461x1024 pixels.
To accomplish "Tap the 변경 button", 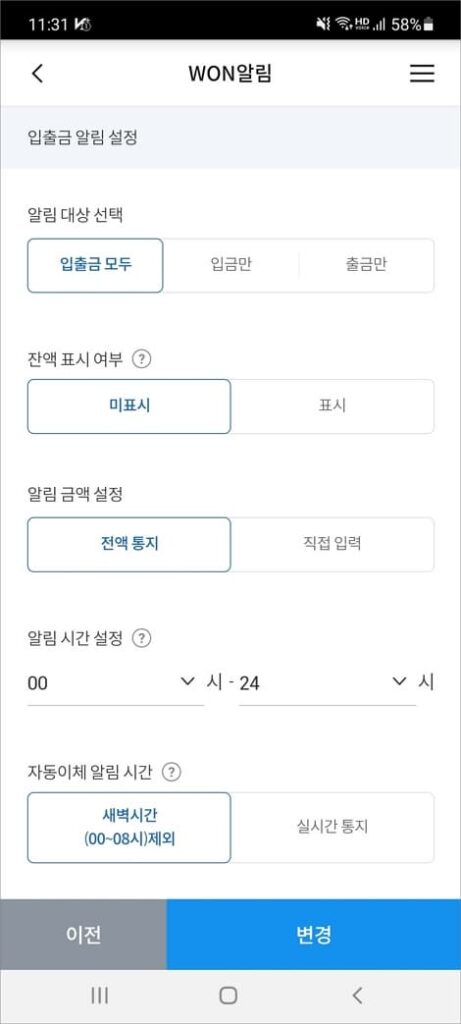I will point(313,935).
